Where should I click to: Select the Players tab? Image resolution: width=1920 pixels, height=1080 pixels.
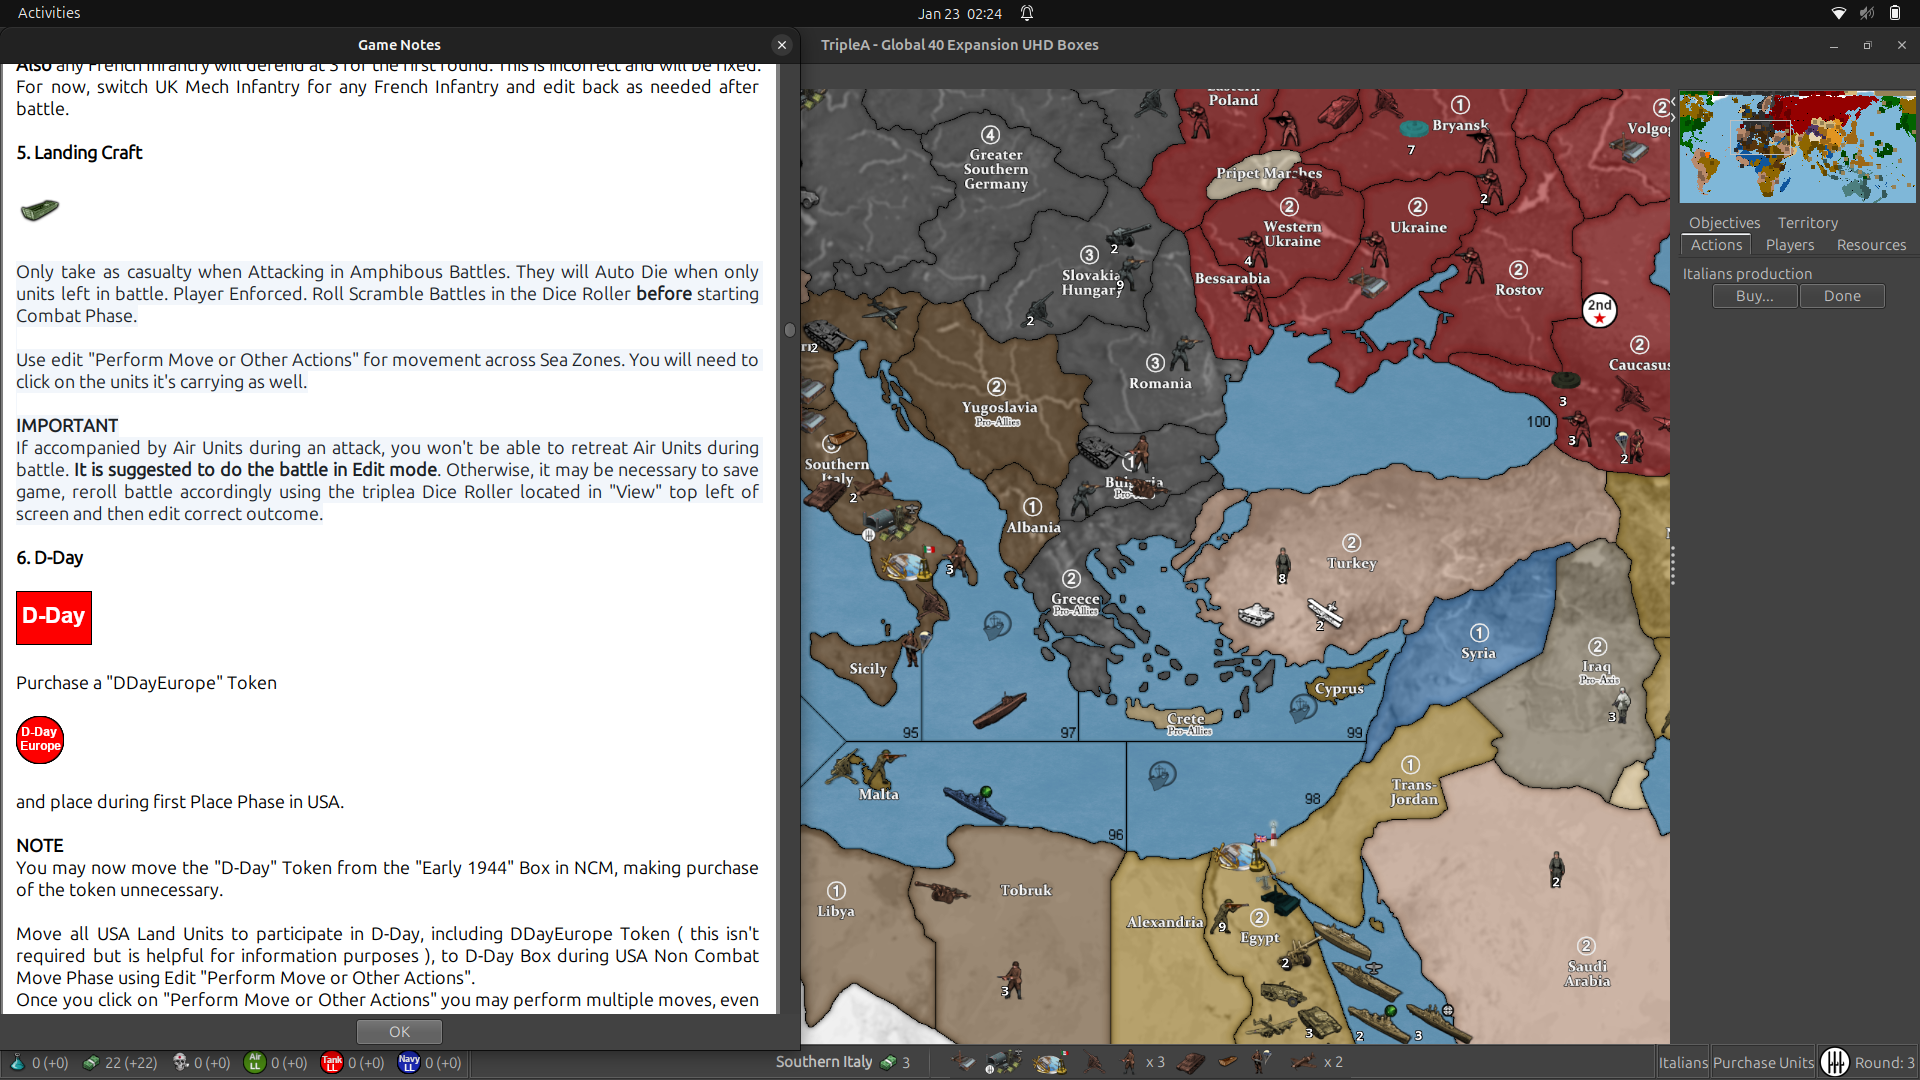(1789, 245)
